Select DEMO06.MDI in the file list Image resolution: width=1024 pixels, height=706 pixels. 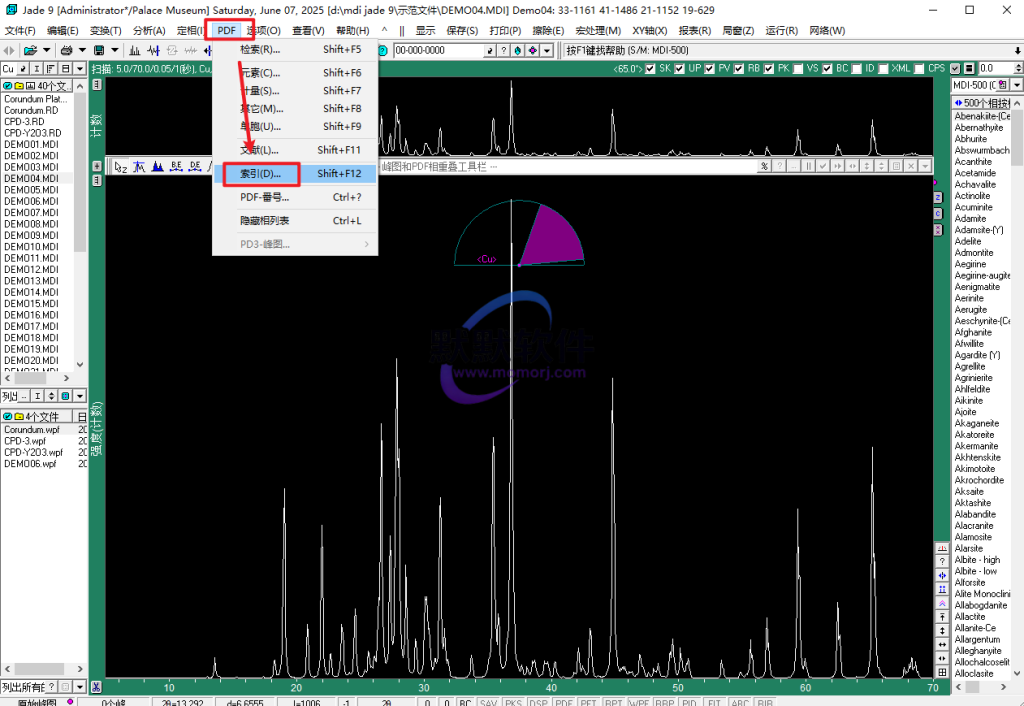(x=31, y=201)
